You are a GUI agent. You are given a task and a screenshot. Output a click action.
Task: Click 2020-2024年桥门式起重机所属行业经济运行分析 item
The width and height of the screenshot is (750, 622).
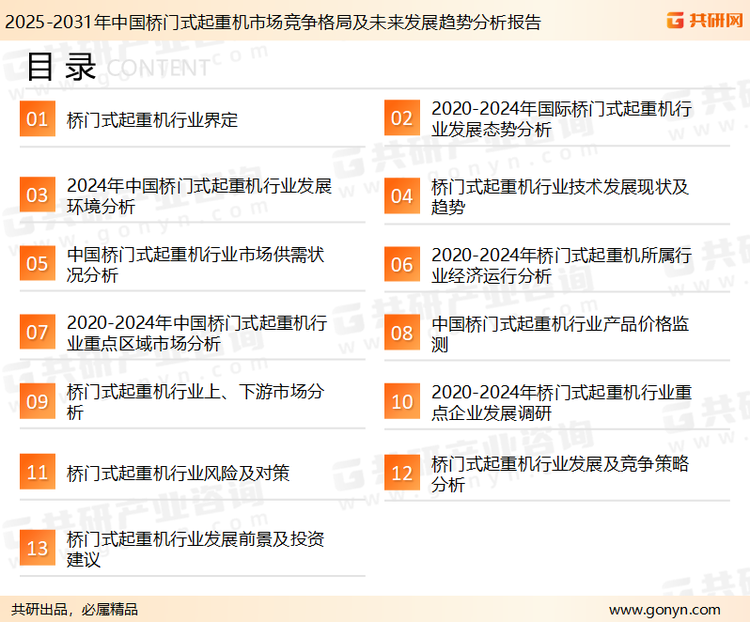[x=561, y=265]
